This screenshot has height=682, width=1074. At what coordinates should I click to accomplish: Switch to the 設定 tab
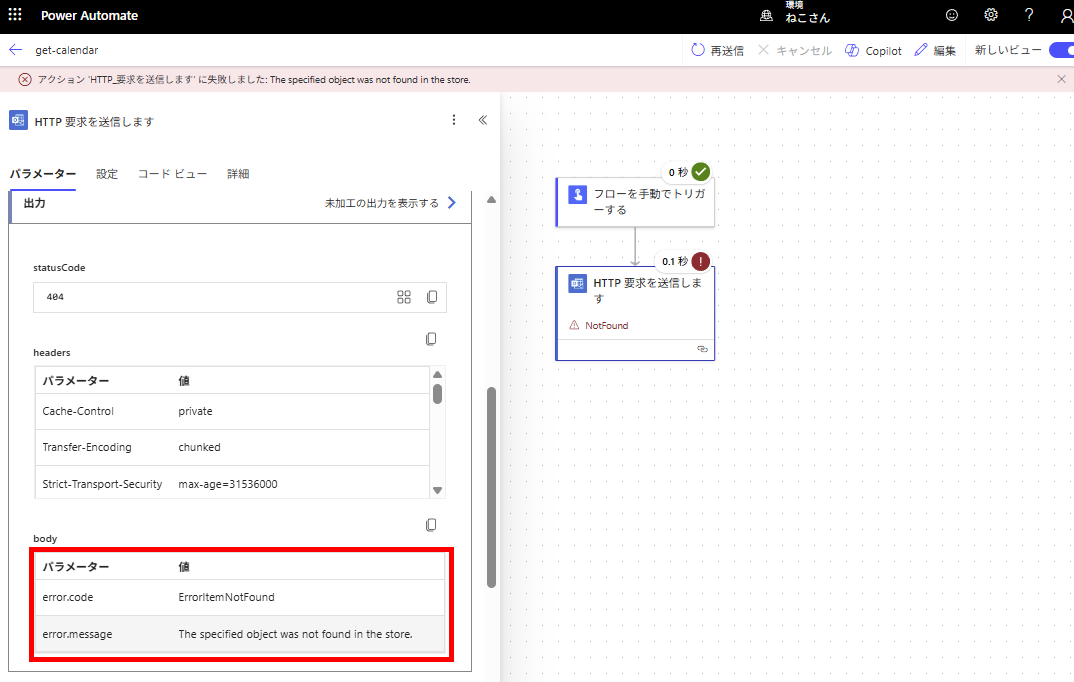[x=107, y=174]
